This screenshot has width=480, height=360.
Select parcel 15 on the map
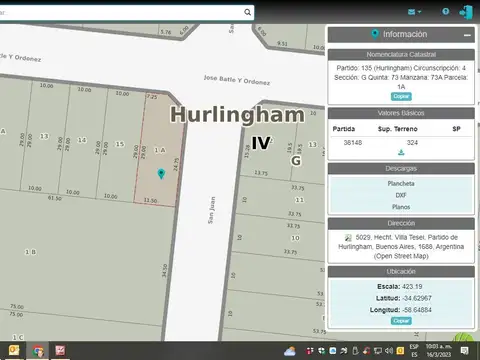[x=120, y=144]
